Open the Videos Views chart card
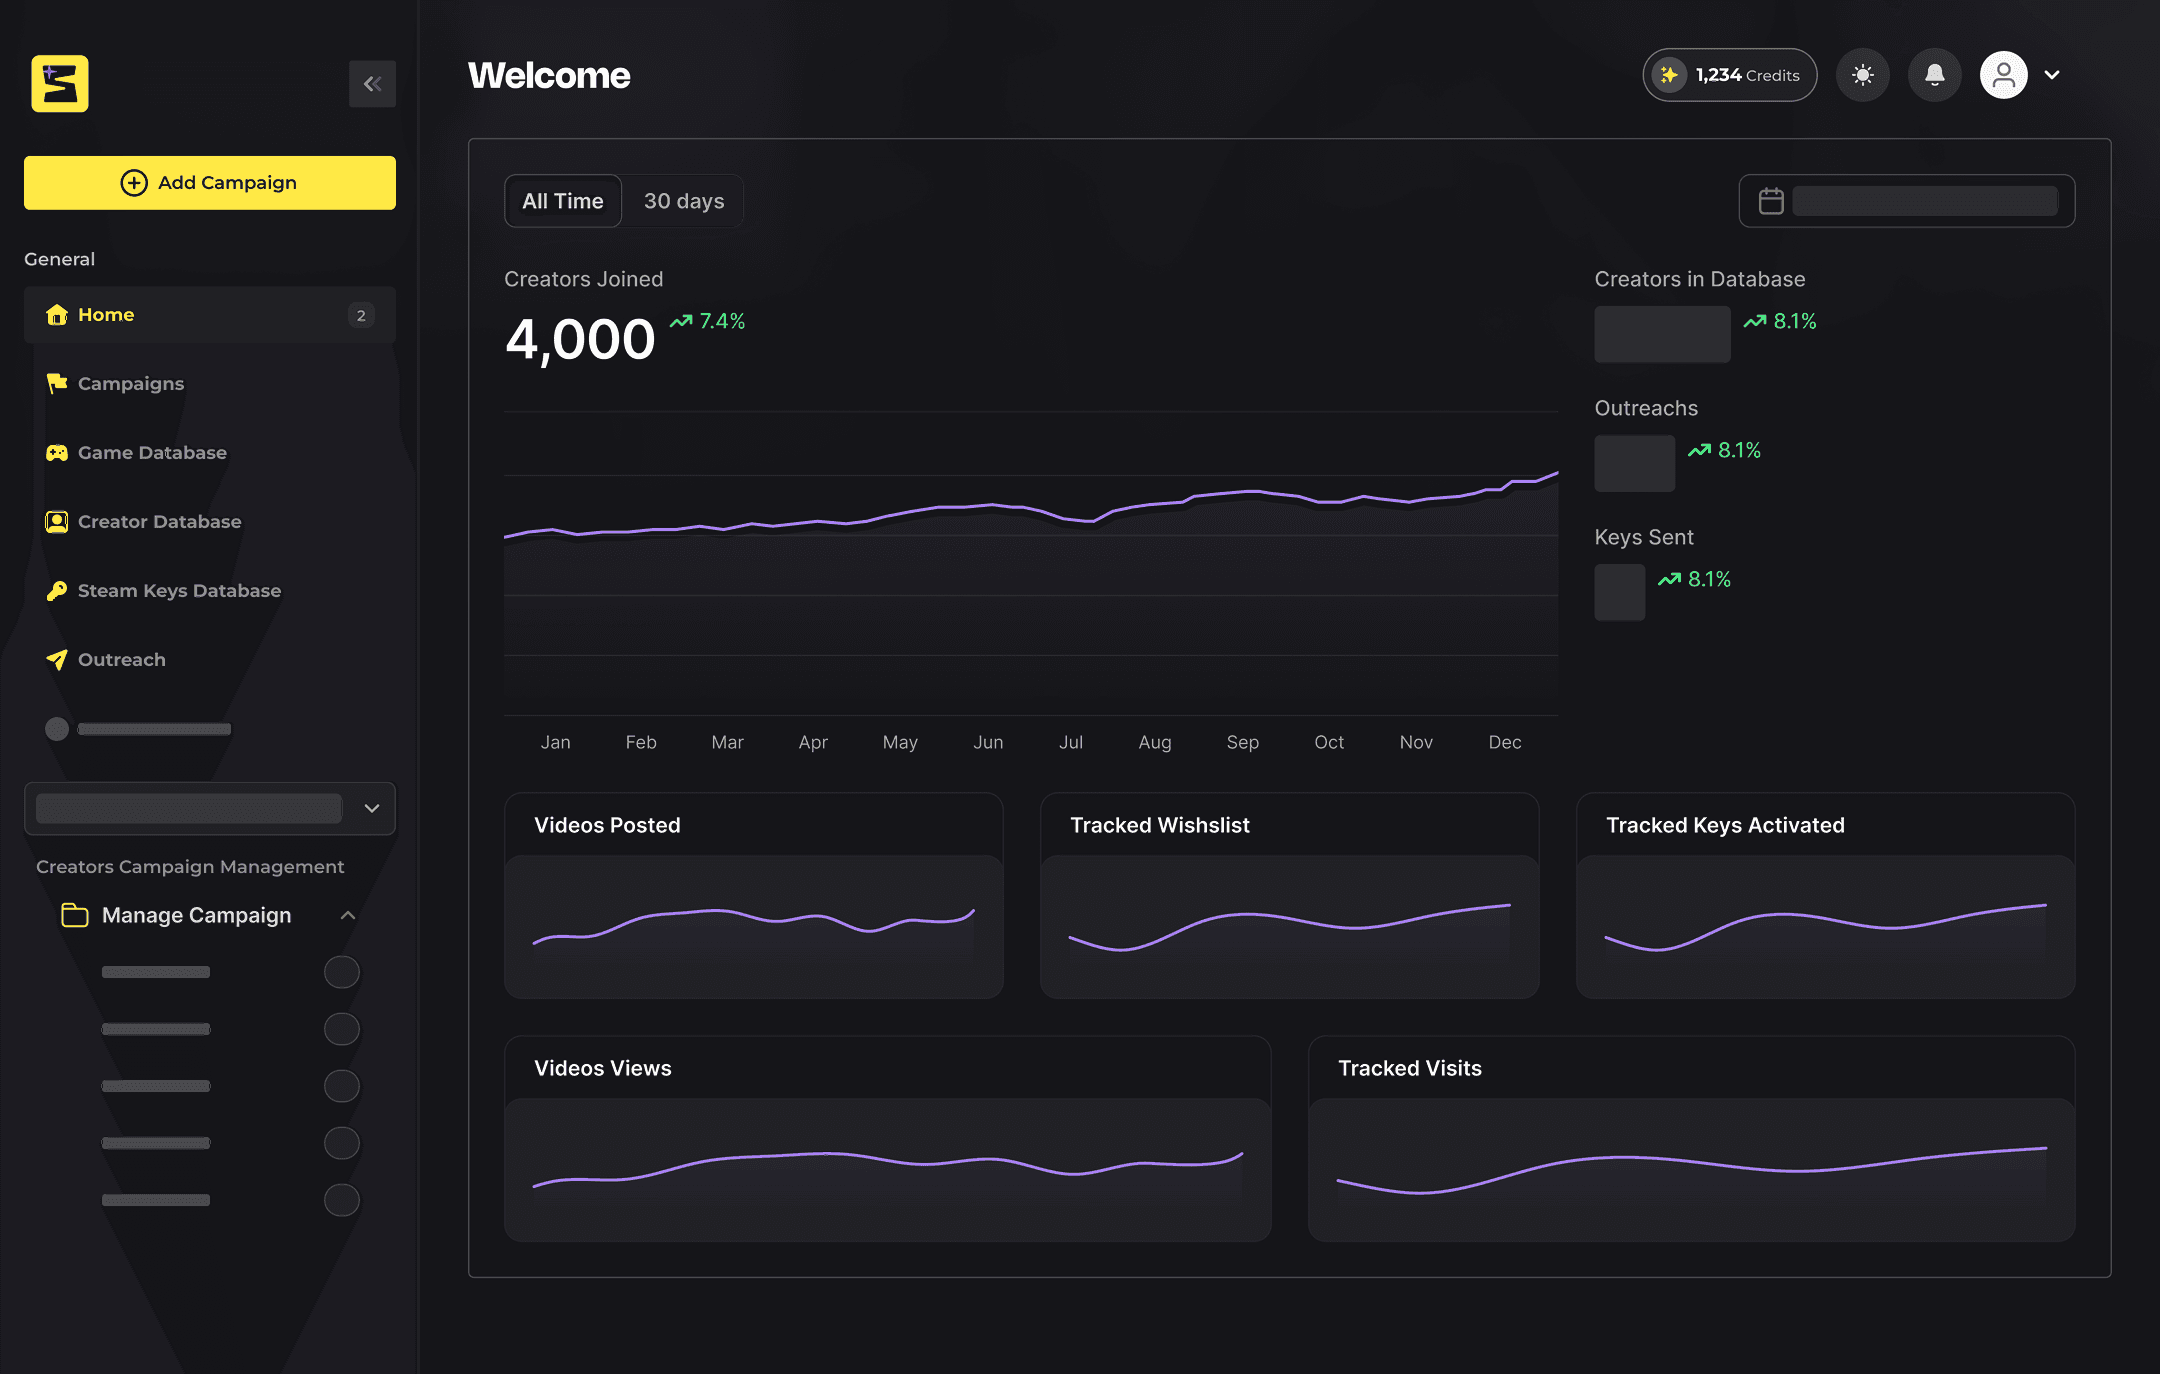Image resolution: width=2160 pixels, height=1374 pixels. coord(888,1139)
